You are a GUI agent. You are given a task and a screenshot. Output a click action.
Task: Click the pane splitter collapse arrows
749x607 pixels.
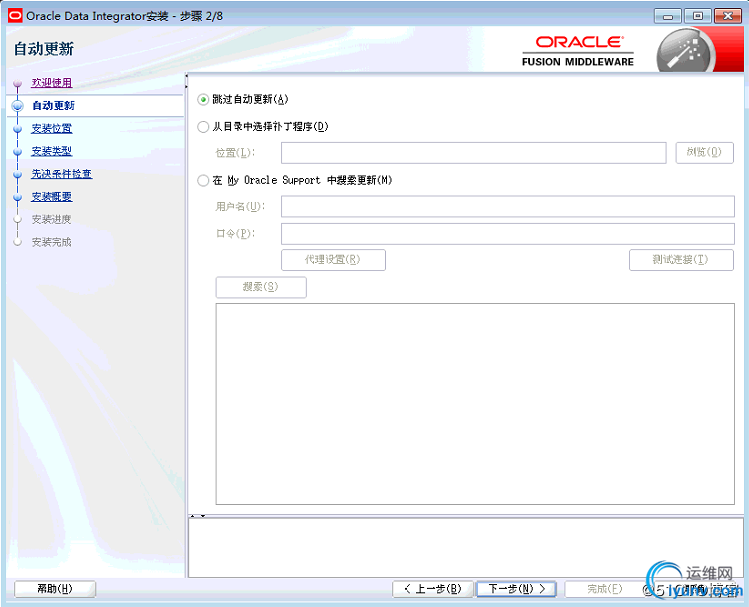coord(198,516)
